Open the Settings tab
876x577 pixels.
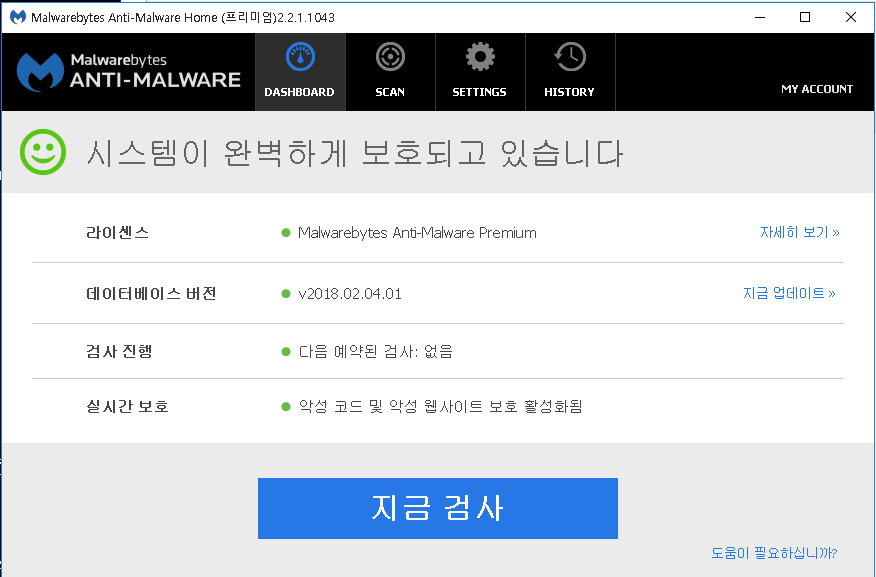[x=480, y=72]
